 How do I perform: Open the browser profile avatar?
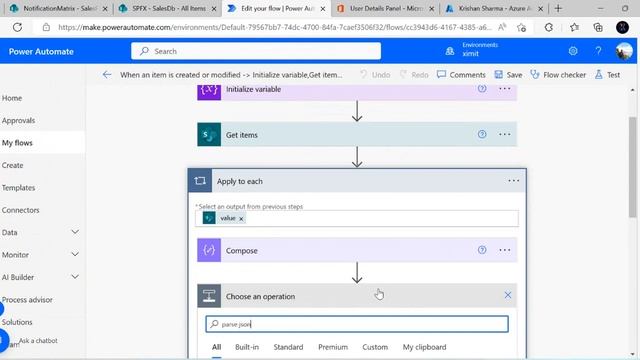click(622, 27)
